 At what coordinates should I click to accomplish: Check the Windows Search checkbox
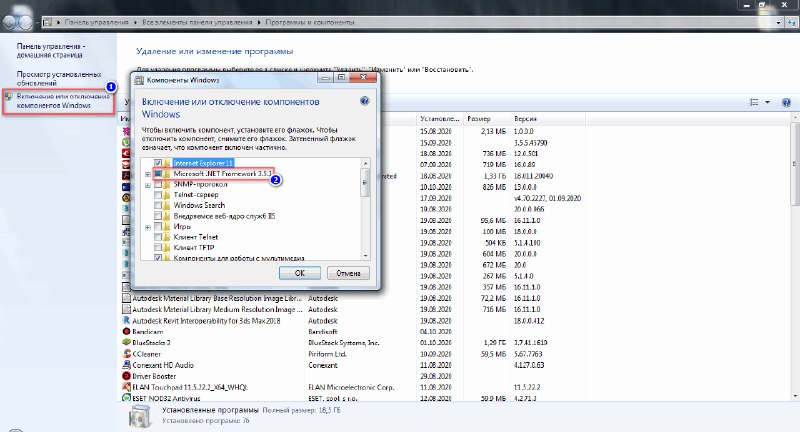pos(158,205)
